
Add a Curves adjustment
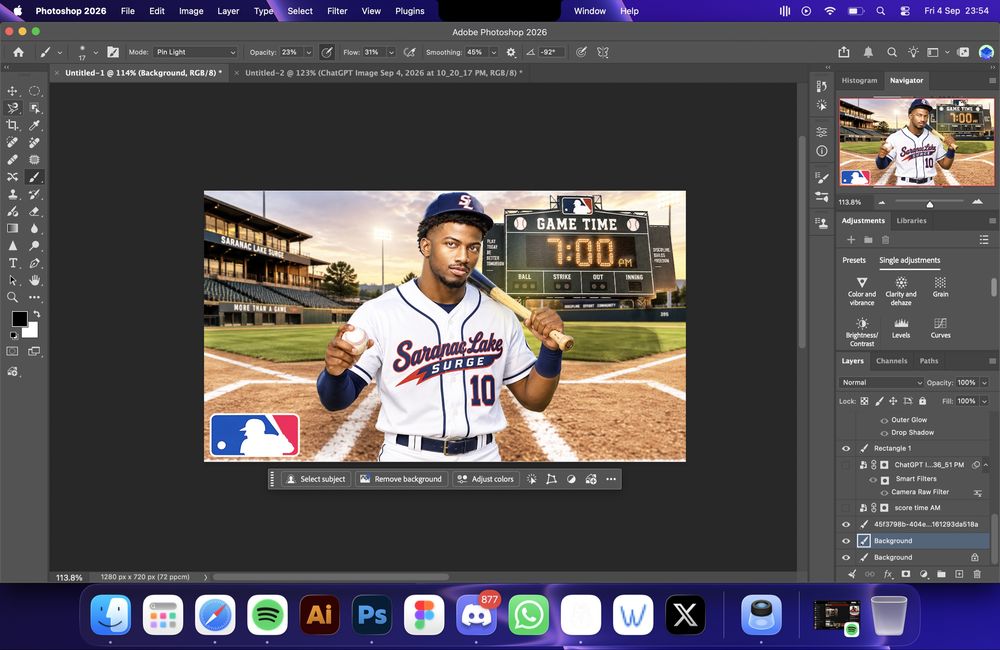[940, 328]
